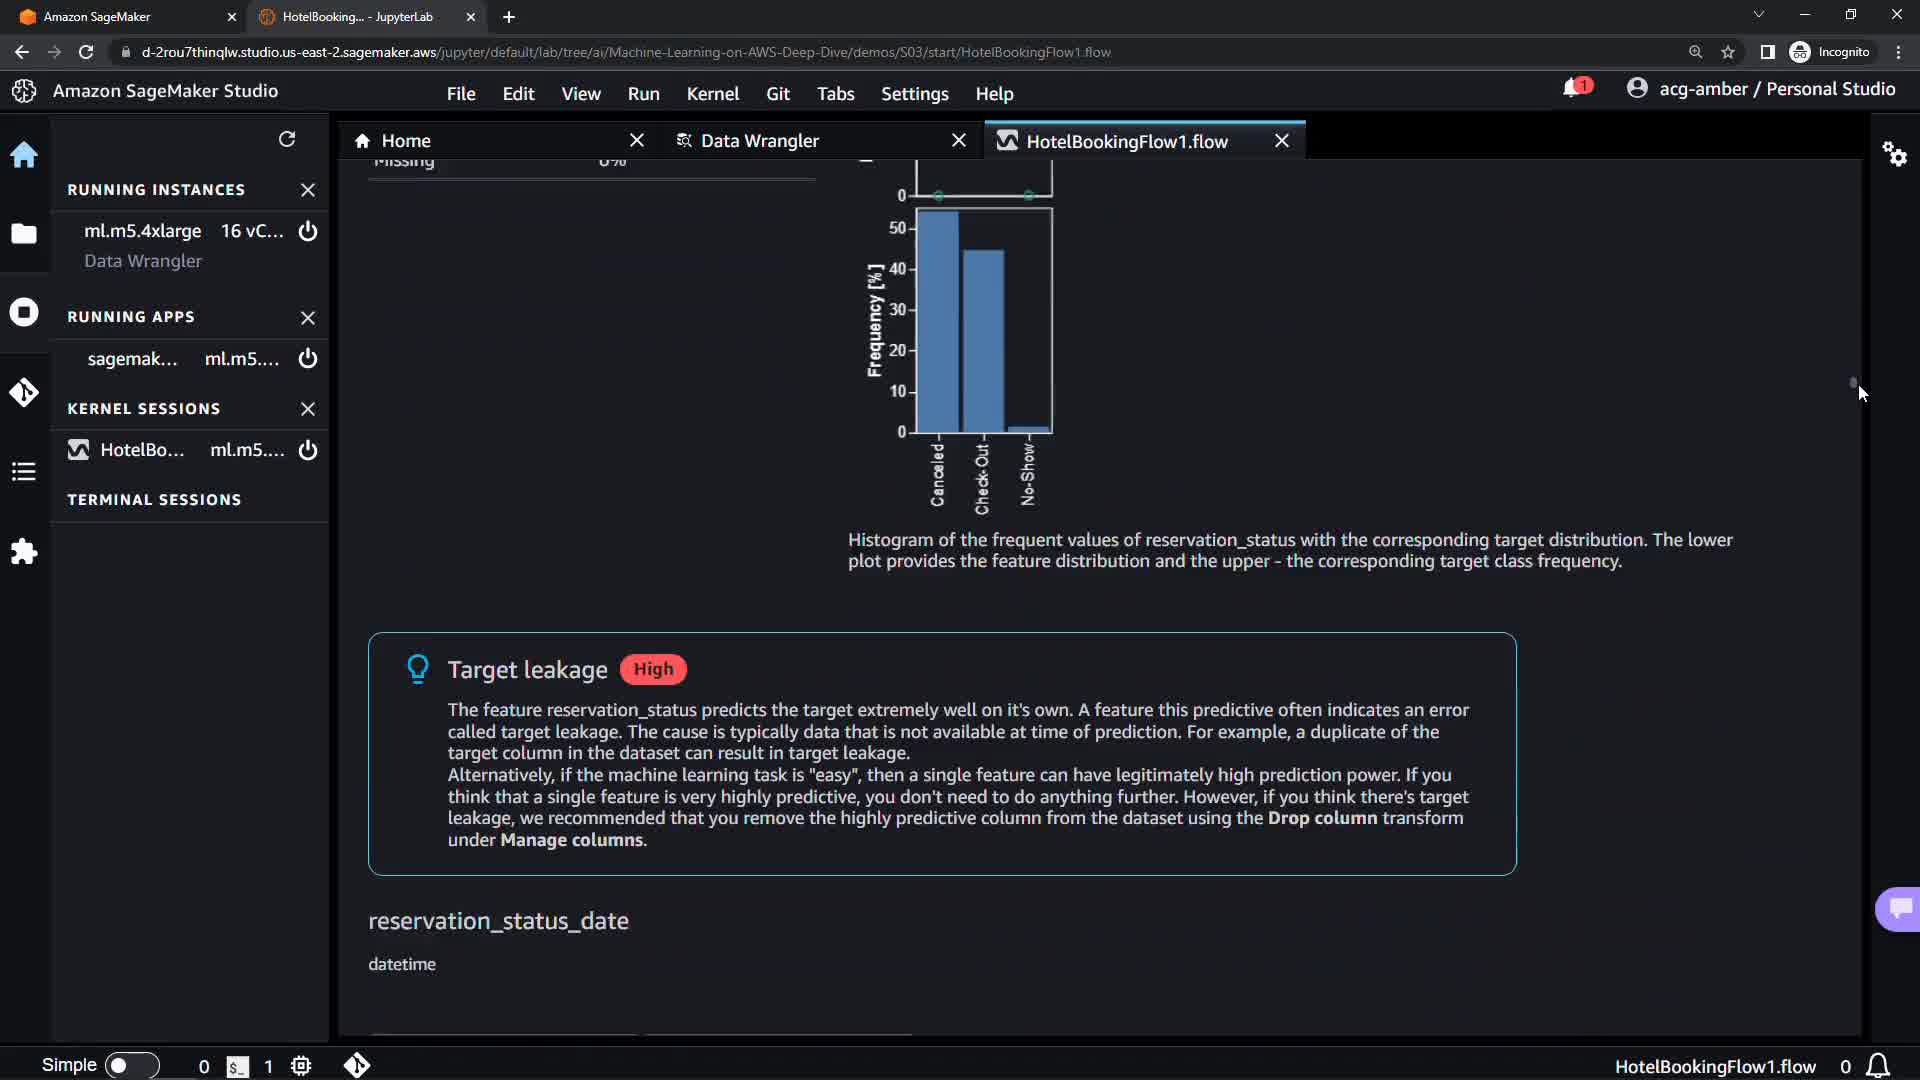Open the notifications bell with badge
Image resolution: width=1920 pixels, height=1080 pixels.
1574,88
